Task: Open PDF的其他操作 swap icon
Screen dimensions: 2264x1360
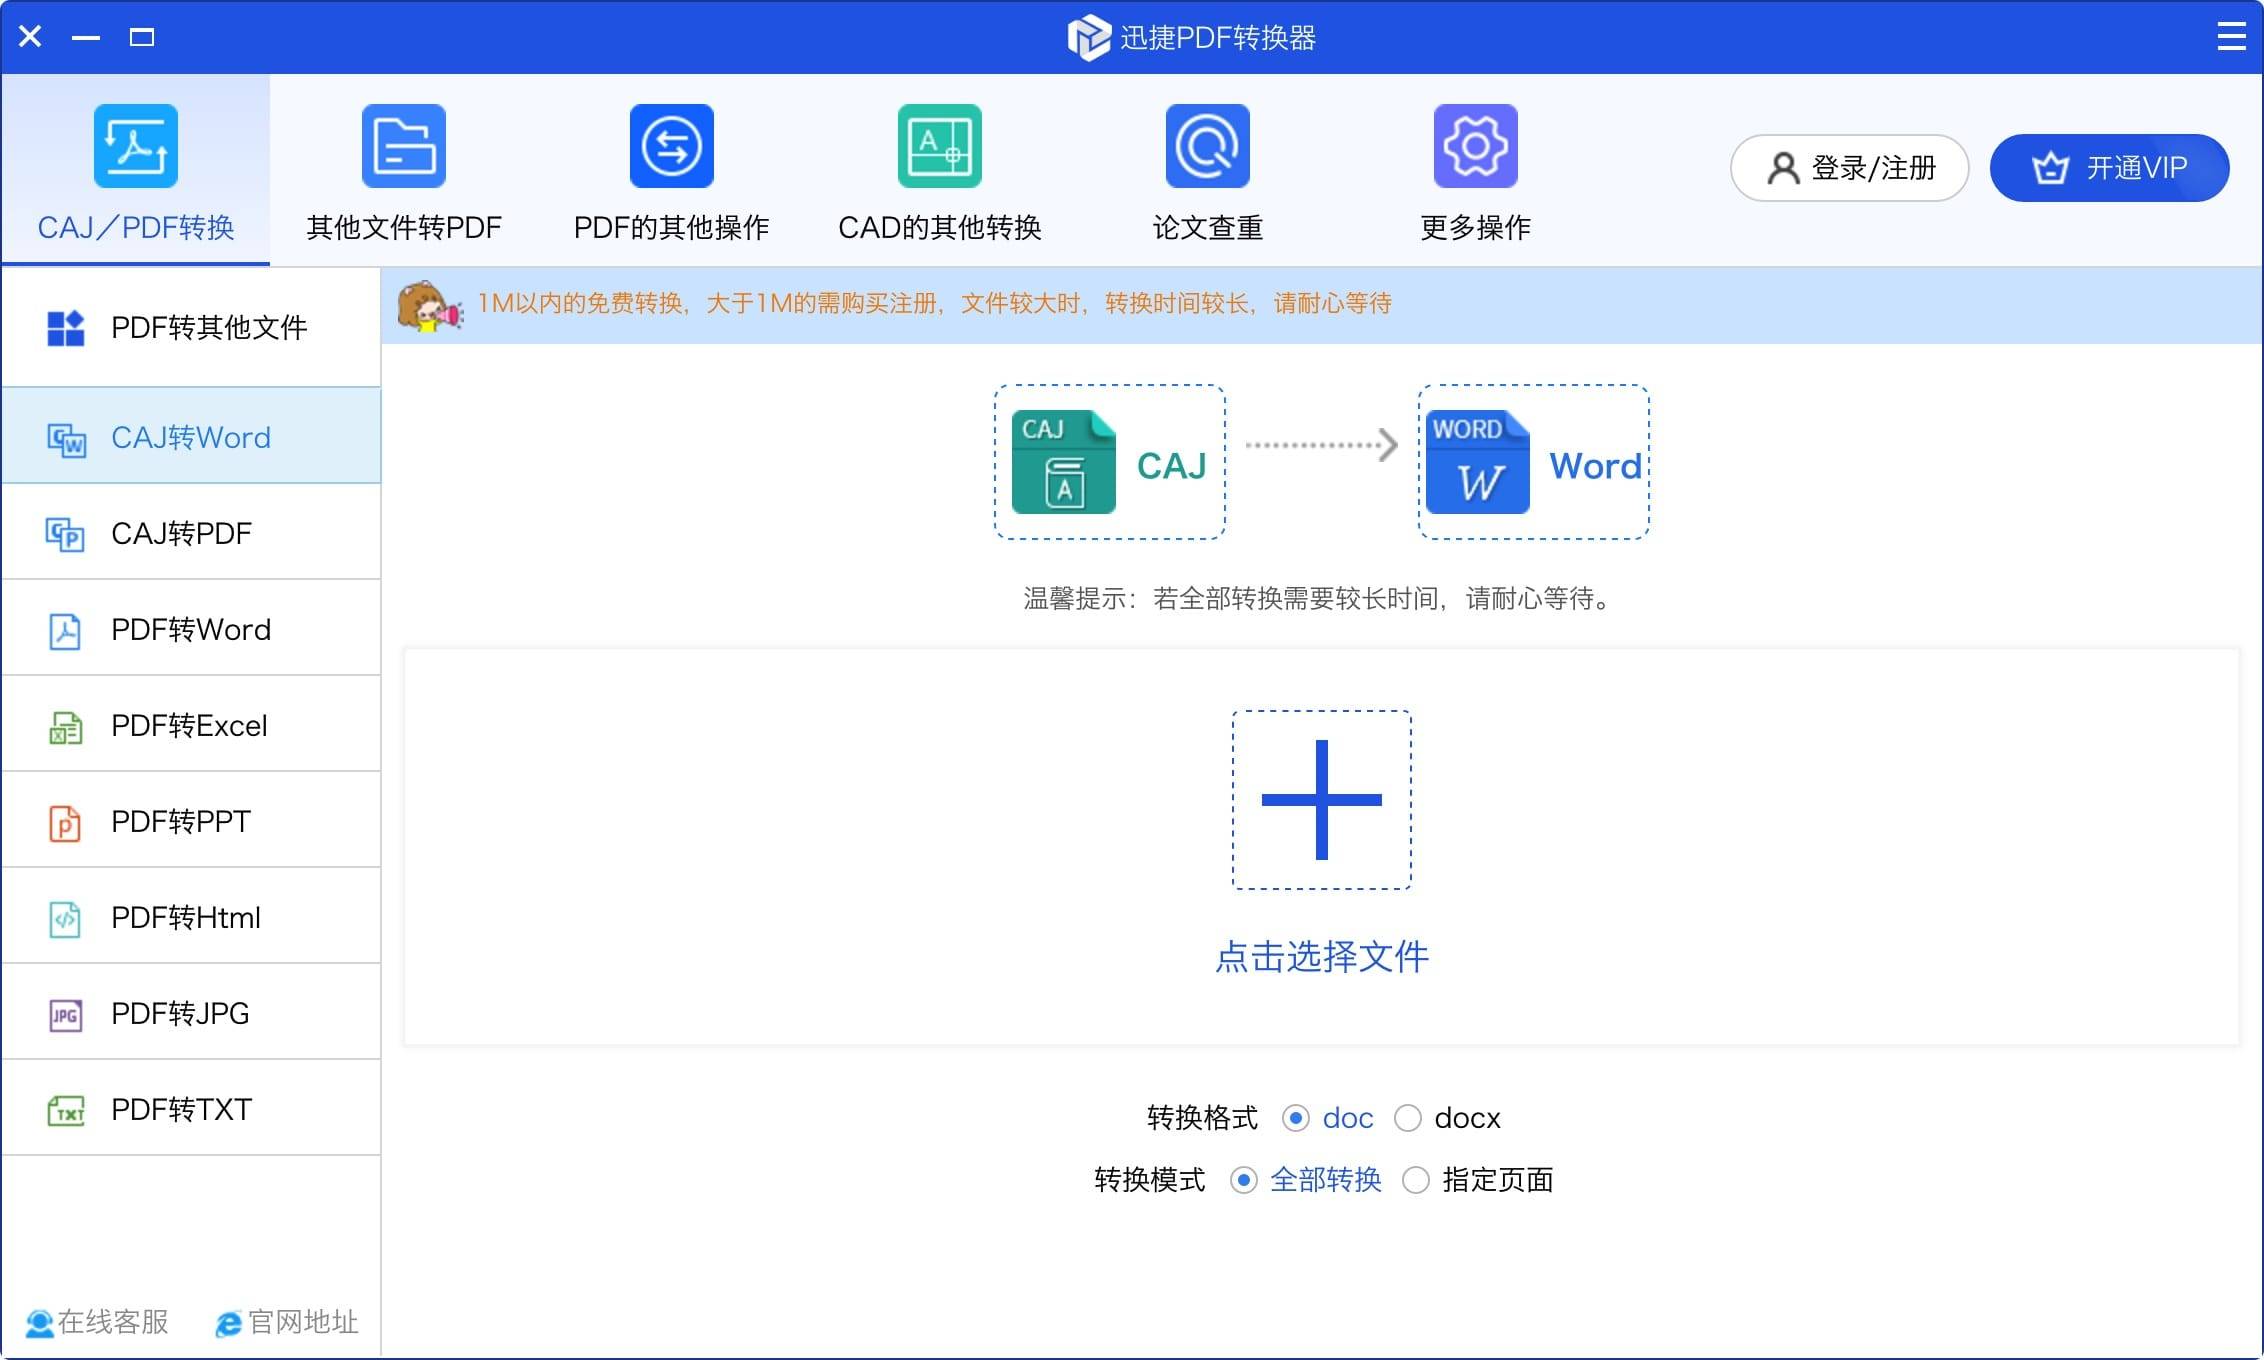Action: tap(672, 146)
